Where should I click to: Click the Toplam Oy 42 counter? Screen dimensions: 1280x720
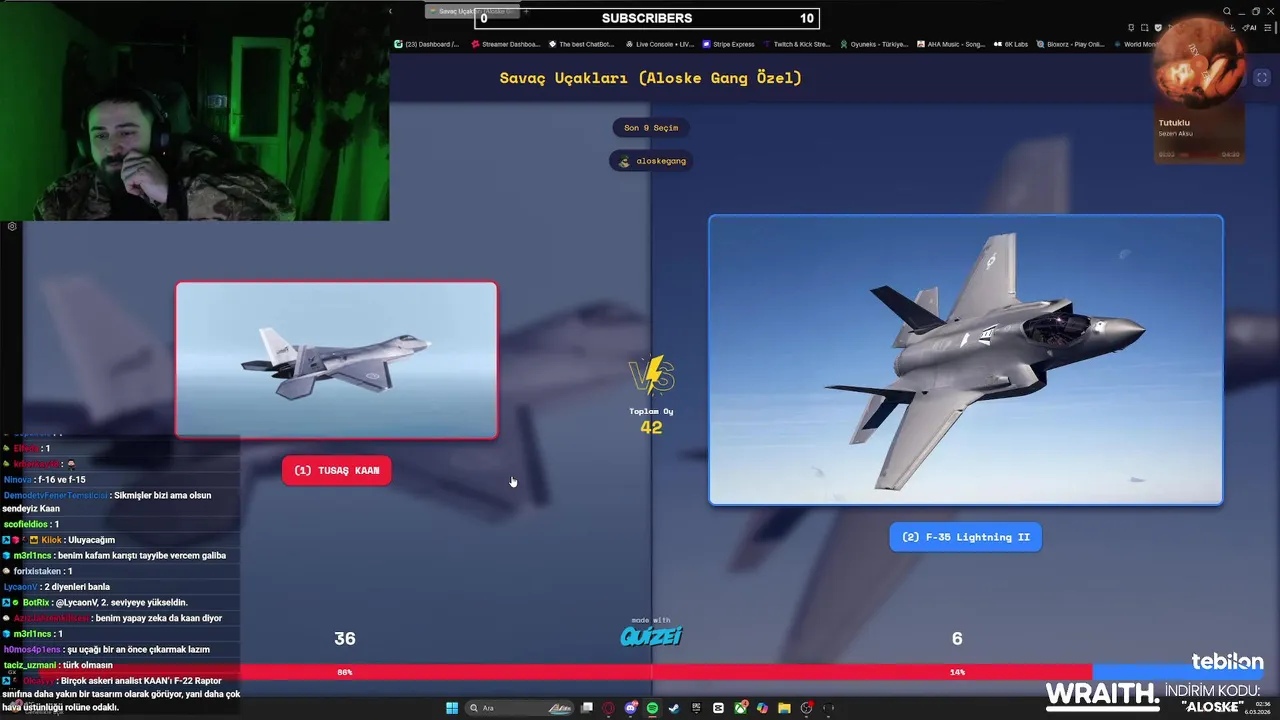pos(651,421)
